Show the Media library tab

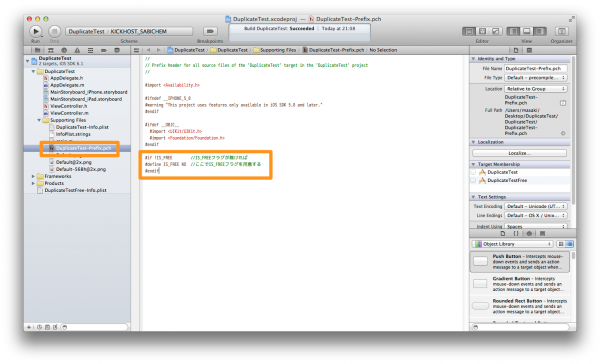click(543, 233)
